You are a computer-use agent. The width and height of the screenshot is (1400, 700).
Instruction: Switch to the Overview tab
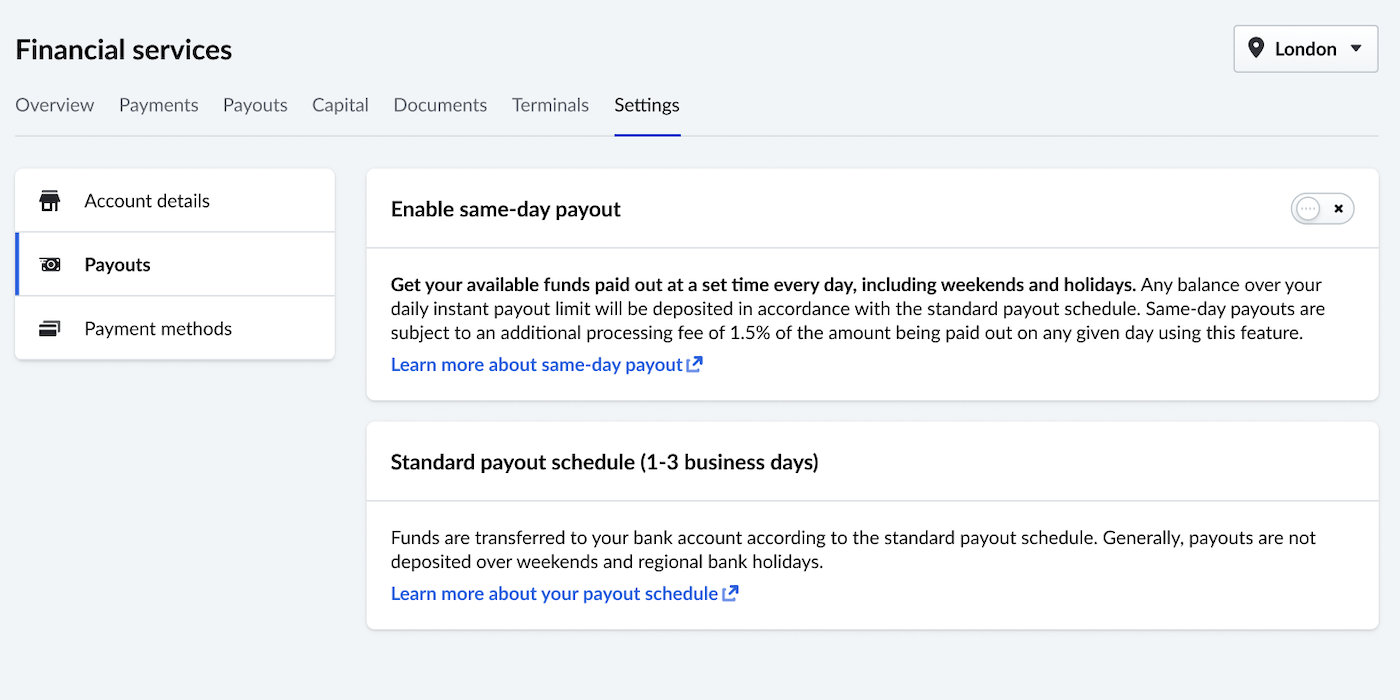point(55,105)
